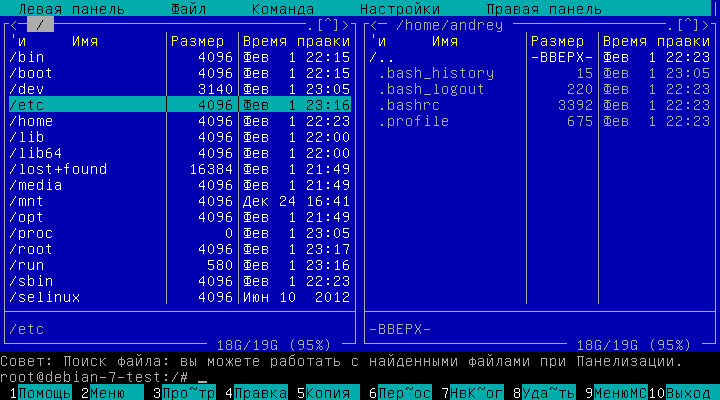Viewport: 720px width, 400px height.
Task: Open the Настройки menu
Action: tap(399, 9)
